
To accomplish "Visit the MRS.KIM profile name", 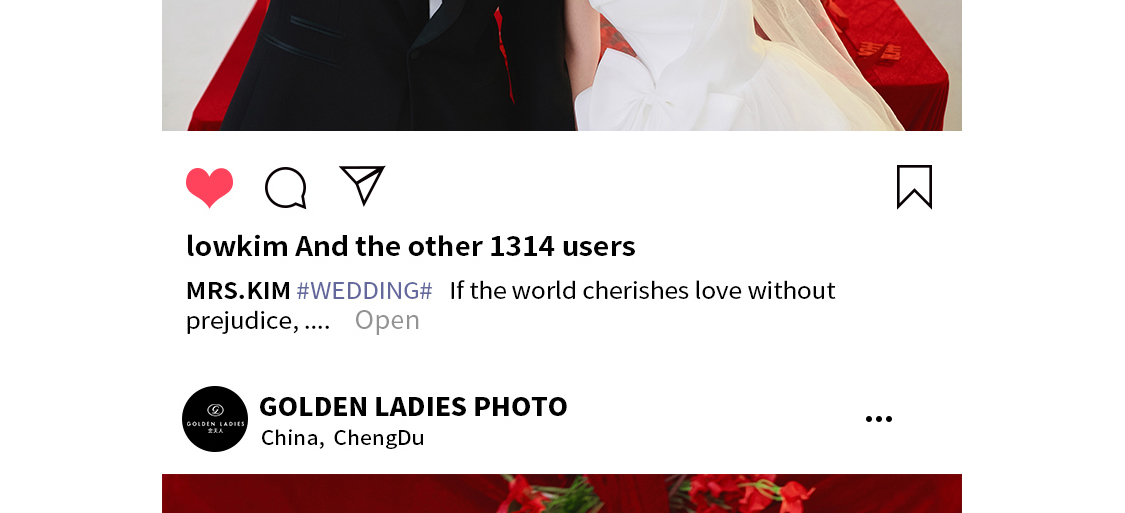I will coord(238,291).
